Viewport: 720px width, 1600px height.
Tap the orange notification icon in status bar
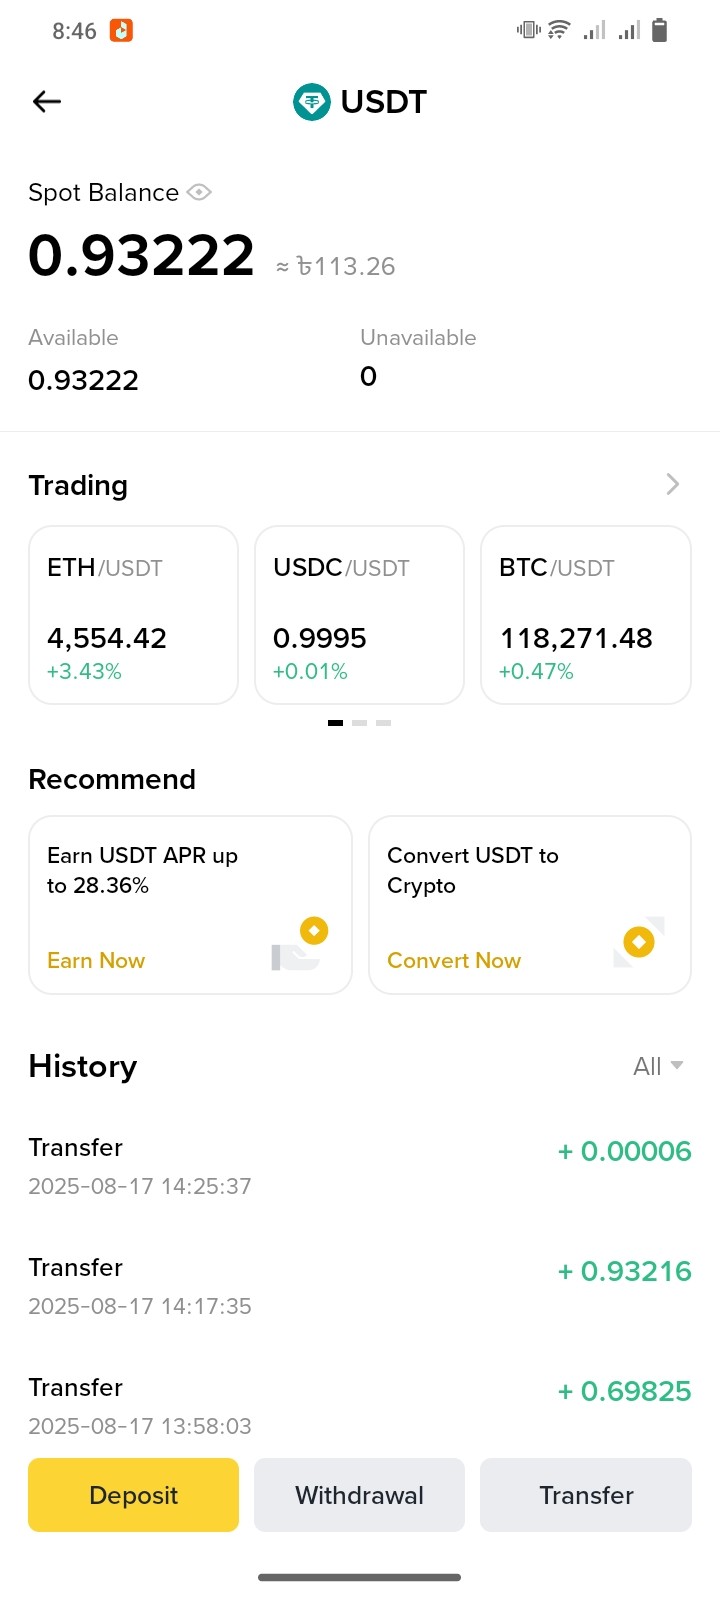[x=121, y=31]
